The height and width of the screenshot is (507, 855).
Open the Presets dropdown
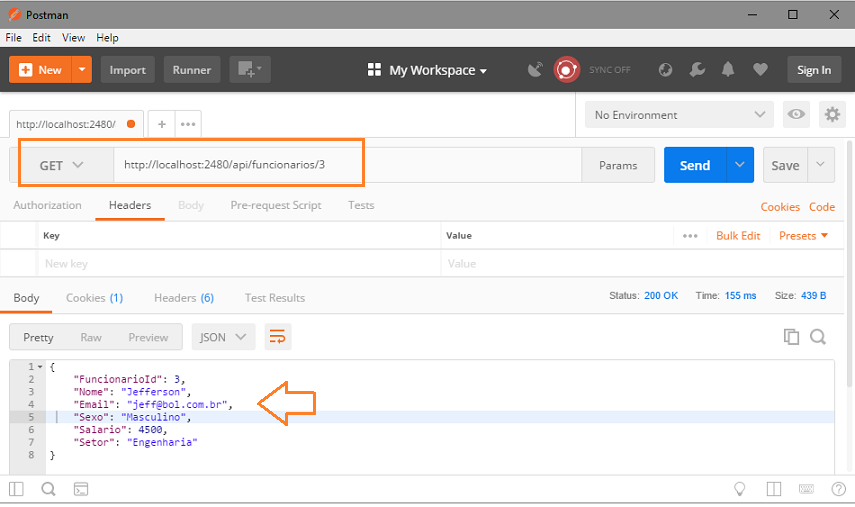click(803, 236)
